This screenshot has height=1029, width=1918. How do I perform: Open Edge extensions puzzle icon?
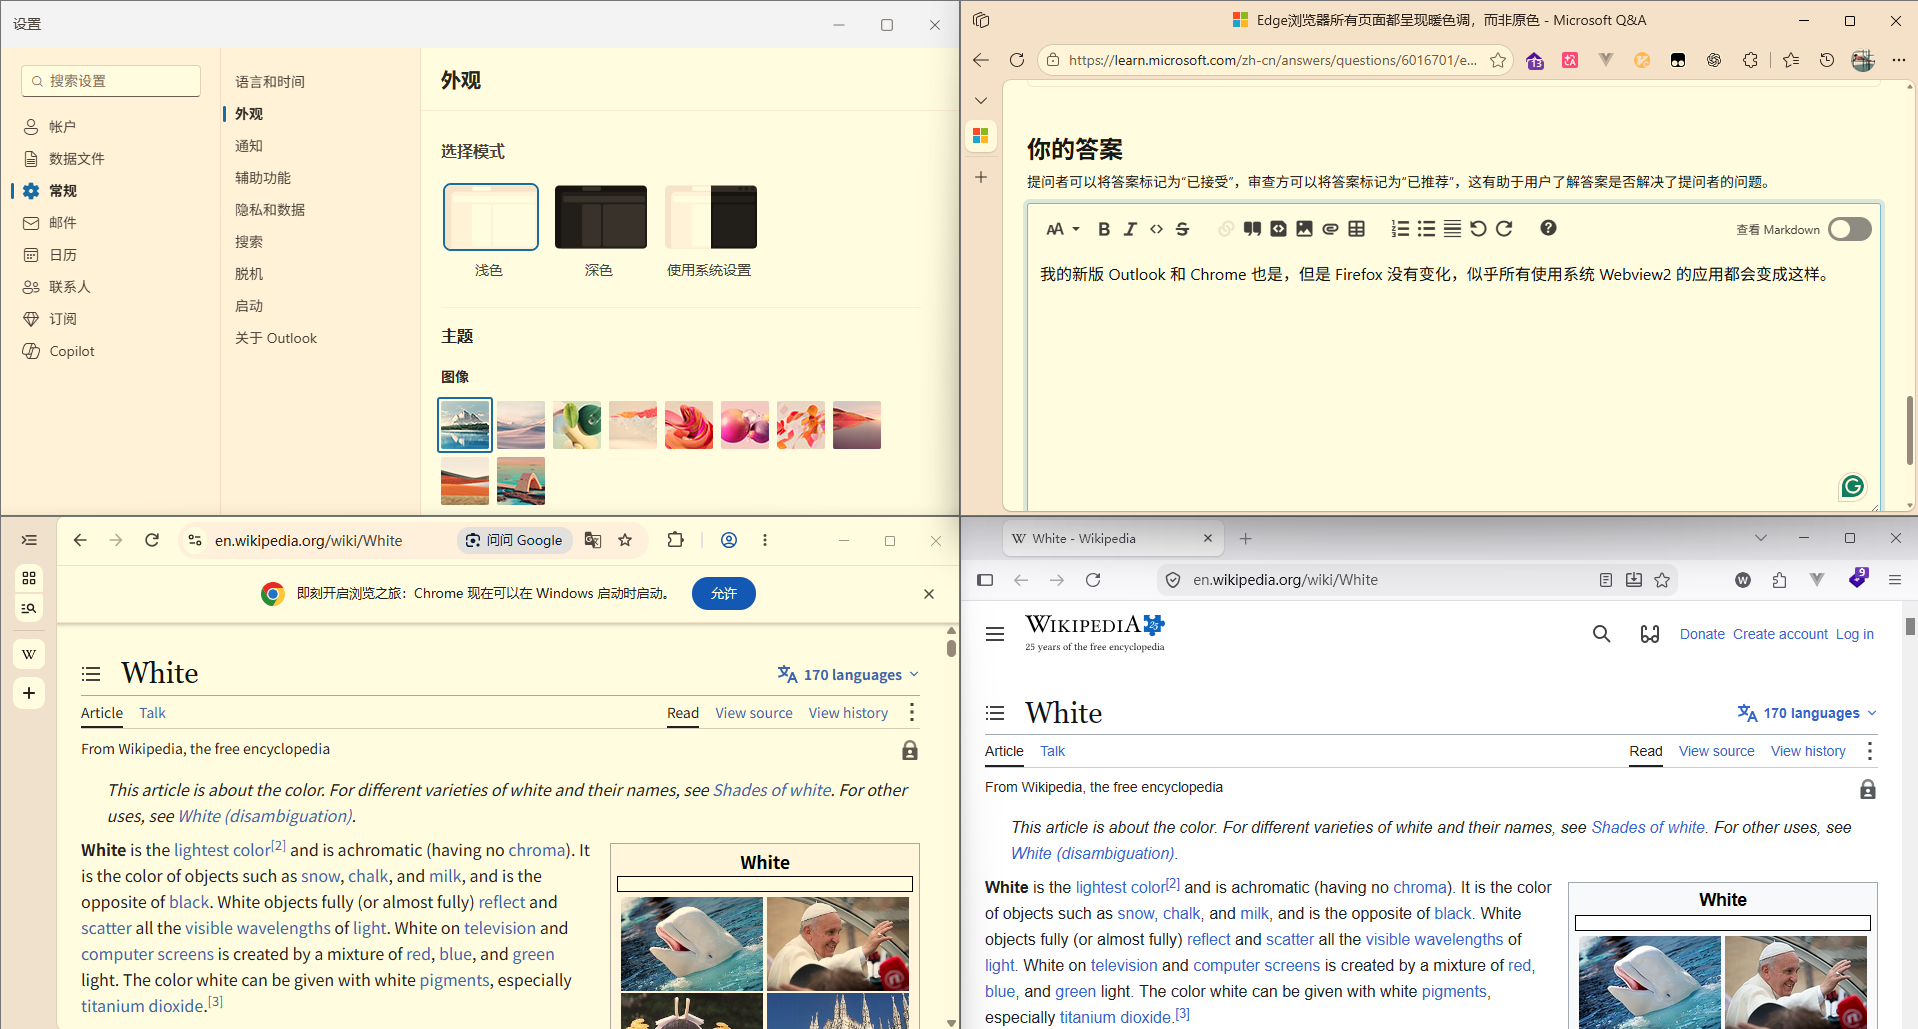1750,60
